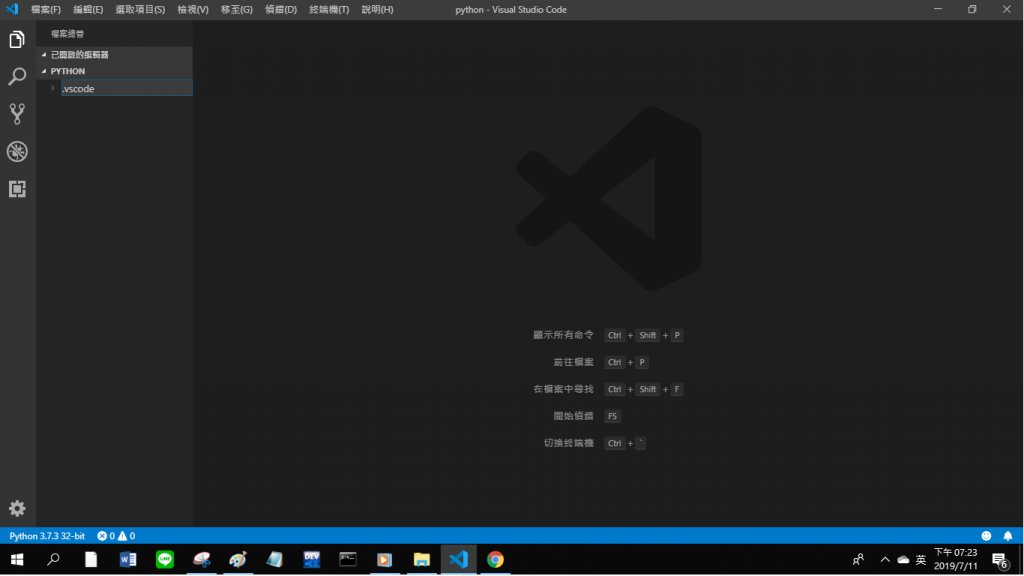
Task: Click the 切換終端機 shortcut label
Action: [x=568, y=443]
